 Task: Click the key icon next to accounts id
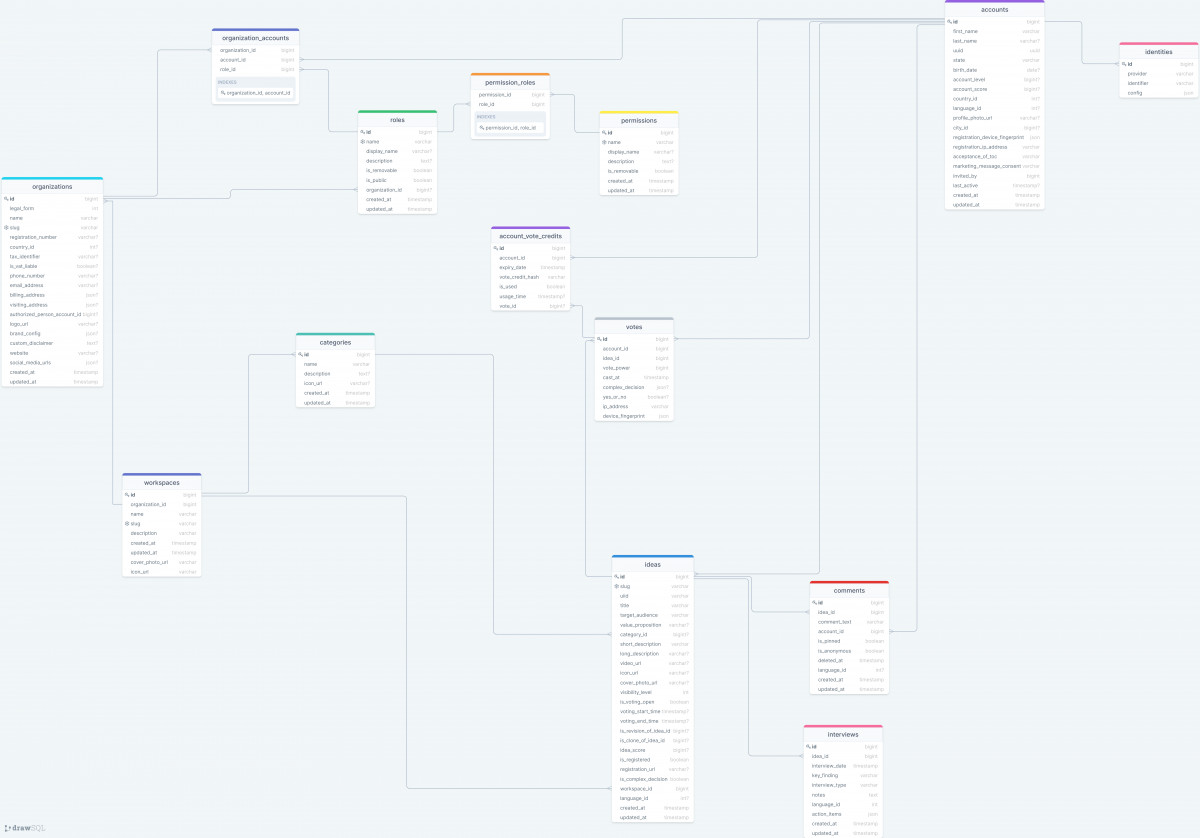click(949, 21)
